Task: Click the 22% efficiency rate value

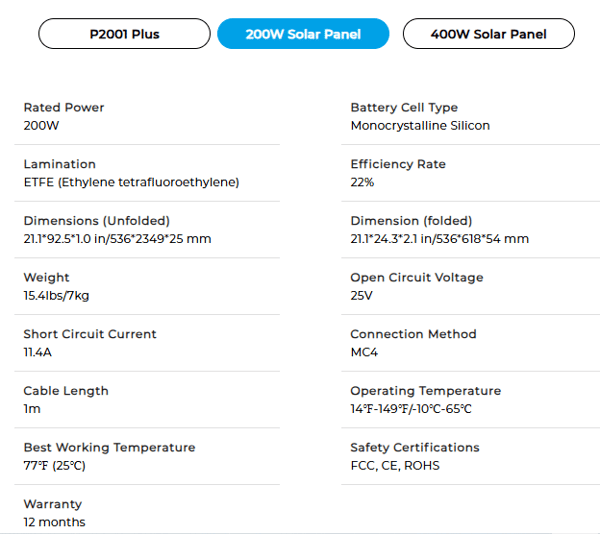Action: click(362, 183)
